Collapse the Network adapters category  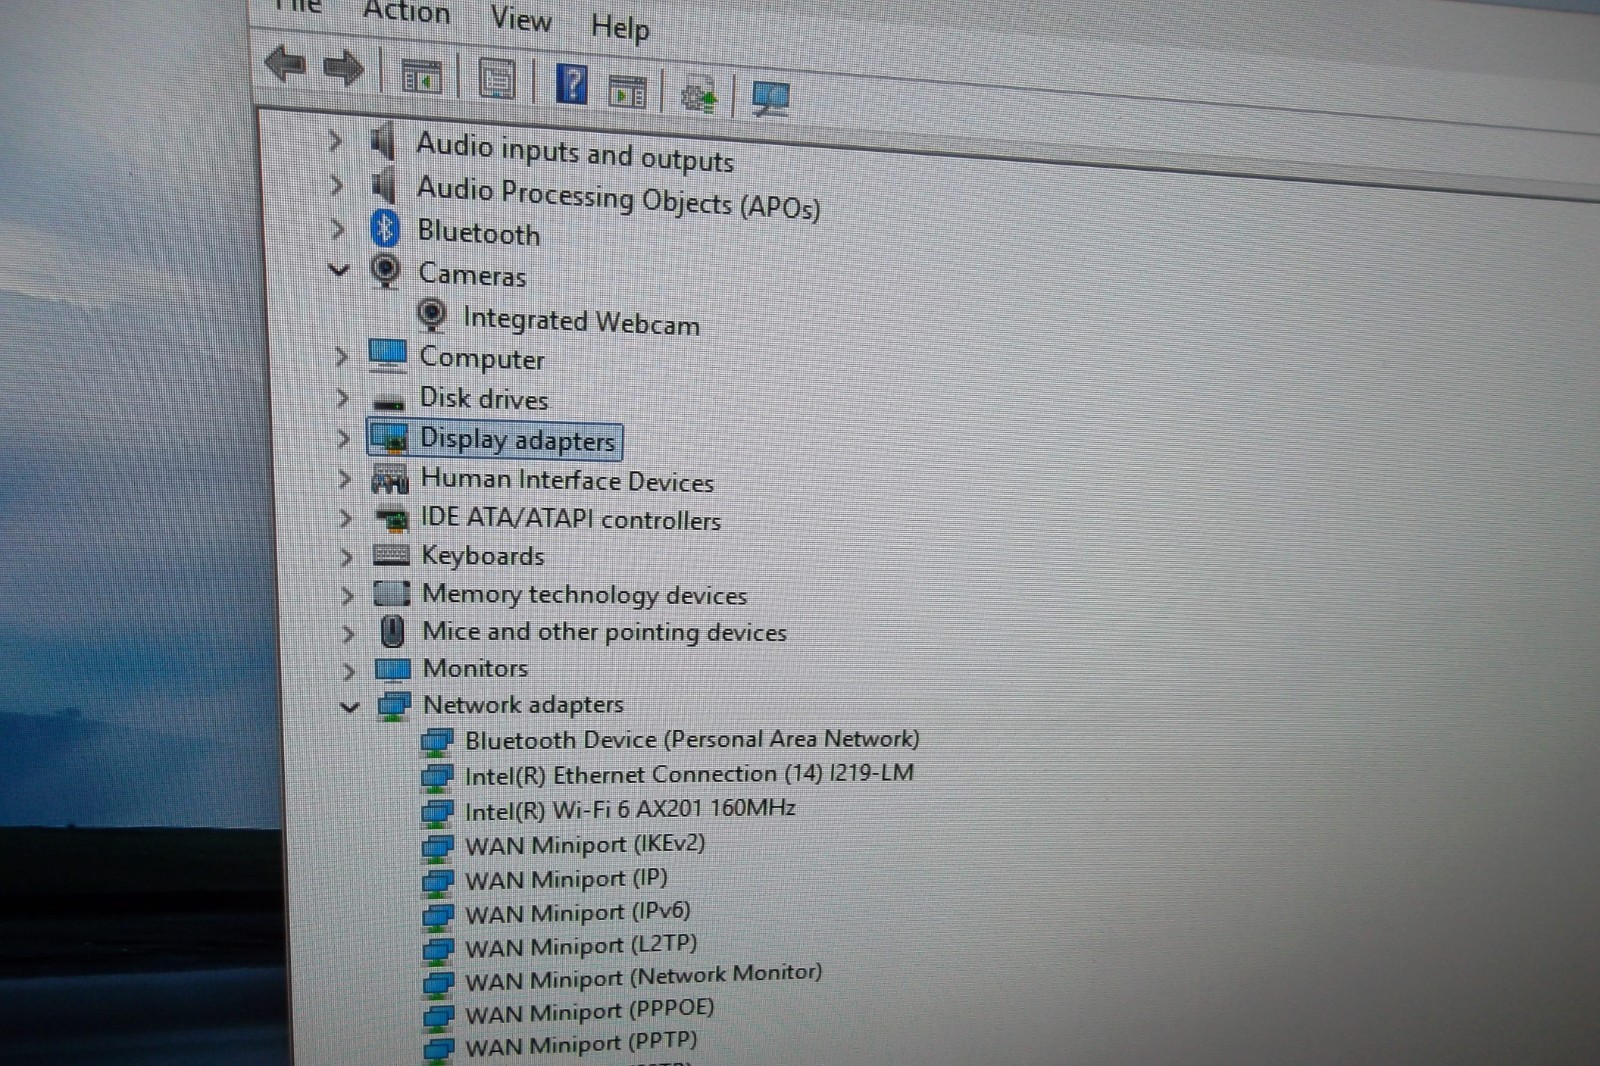(x=349, y=707)
